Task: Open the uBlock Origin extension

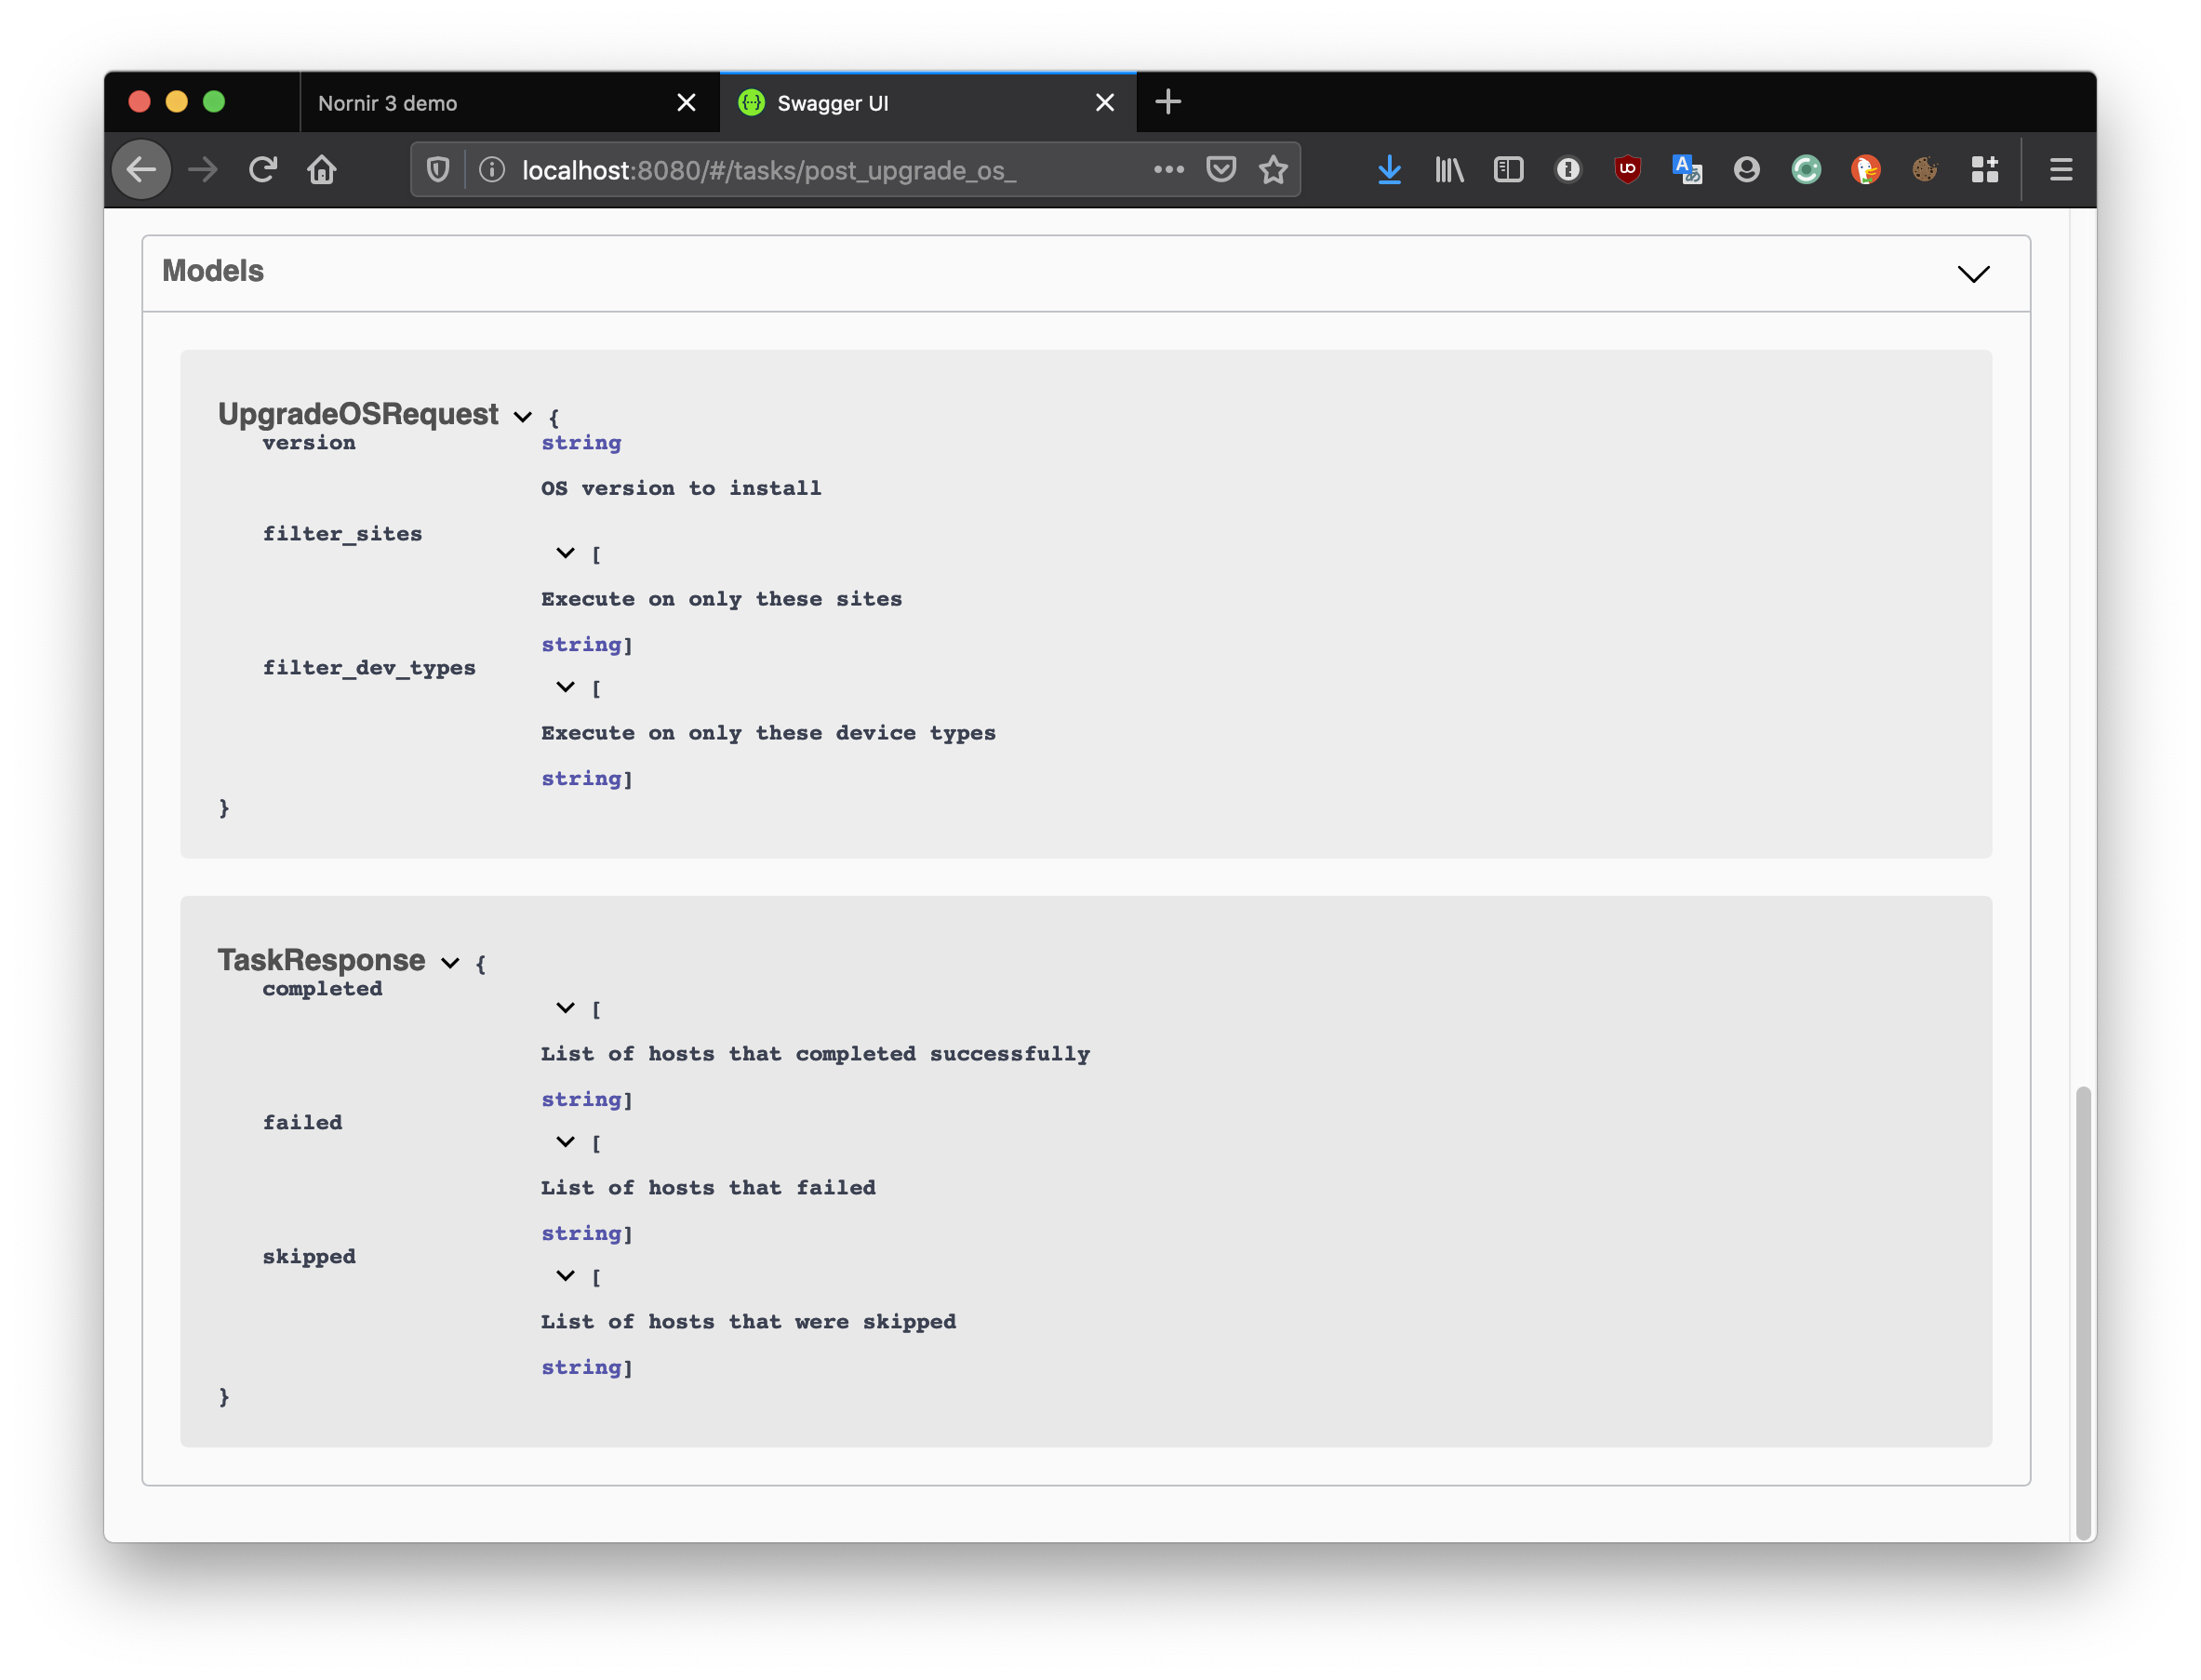Action: coord(1627,170)
